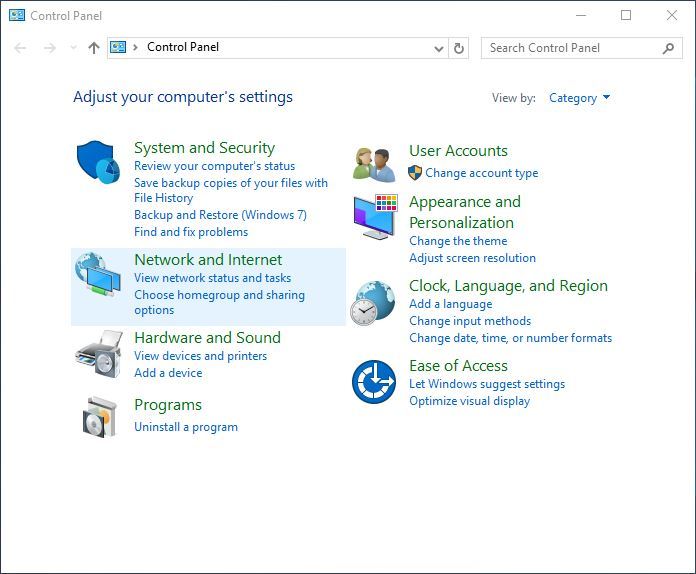Screen dimensions: 696x574
Task: Open Change account type link
Action: (x=481, y=173)
